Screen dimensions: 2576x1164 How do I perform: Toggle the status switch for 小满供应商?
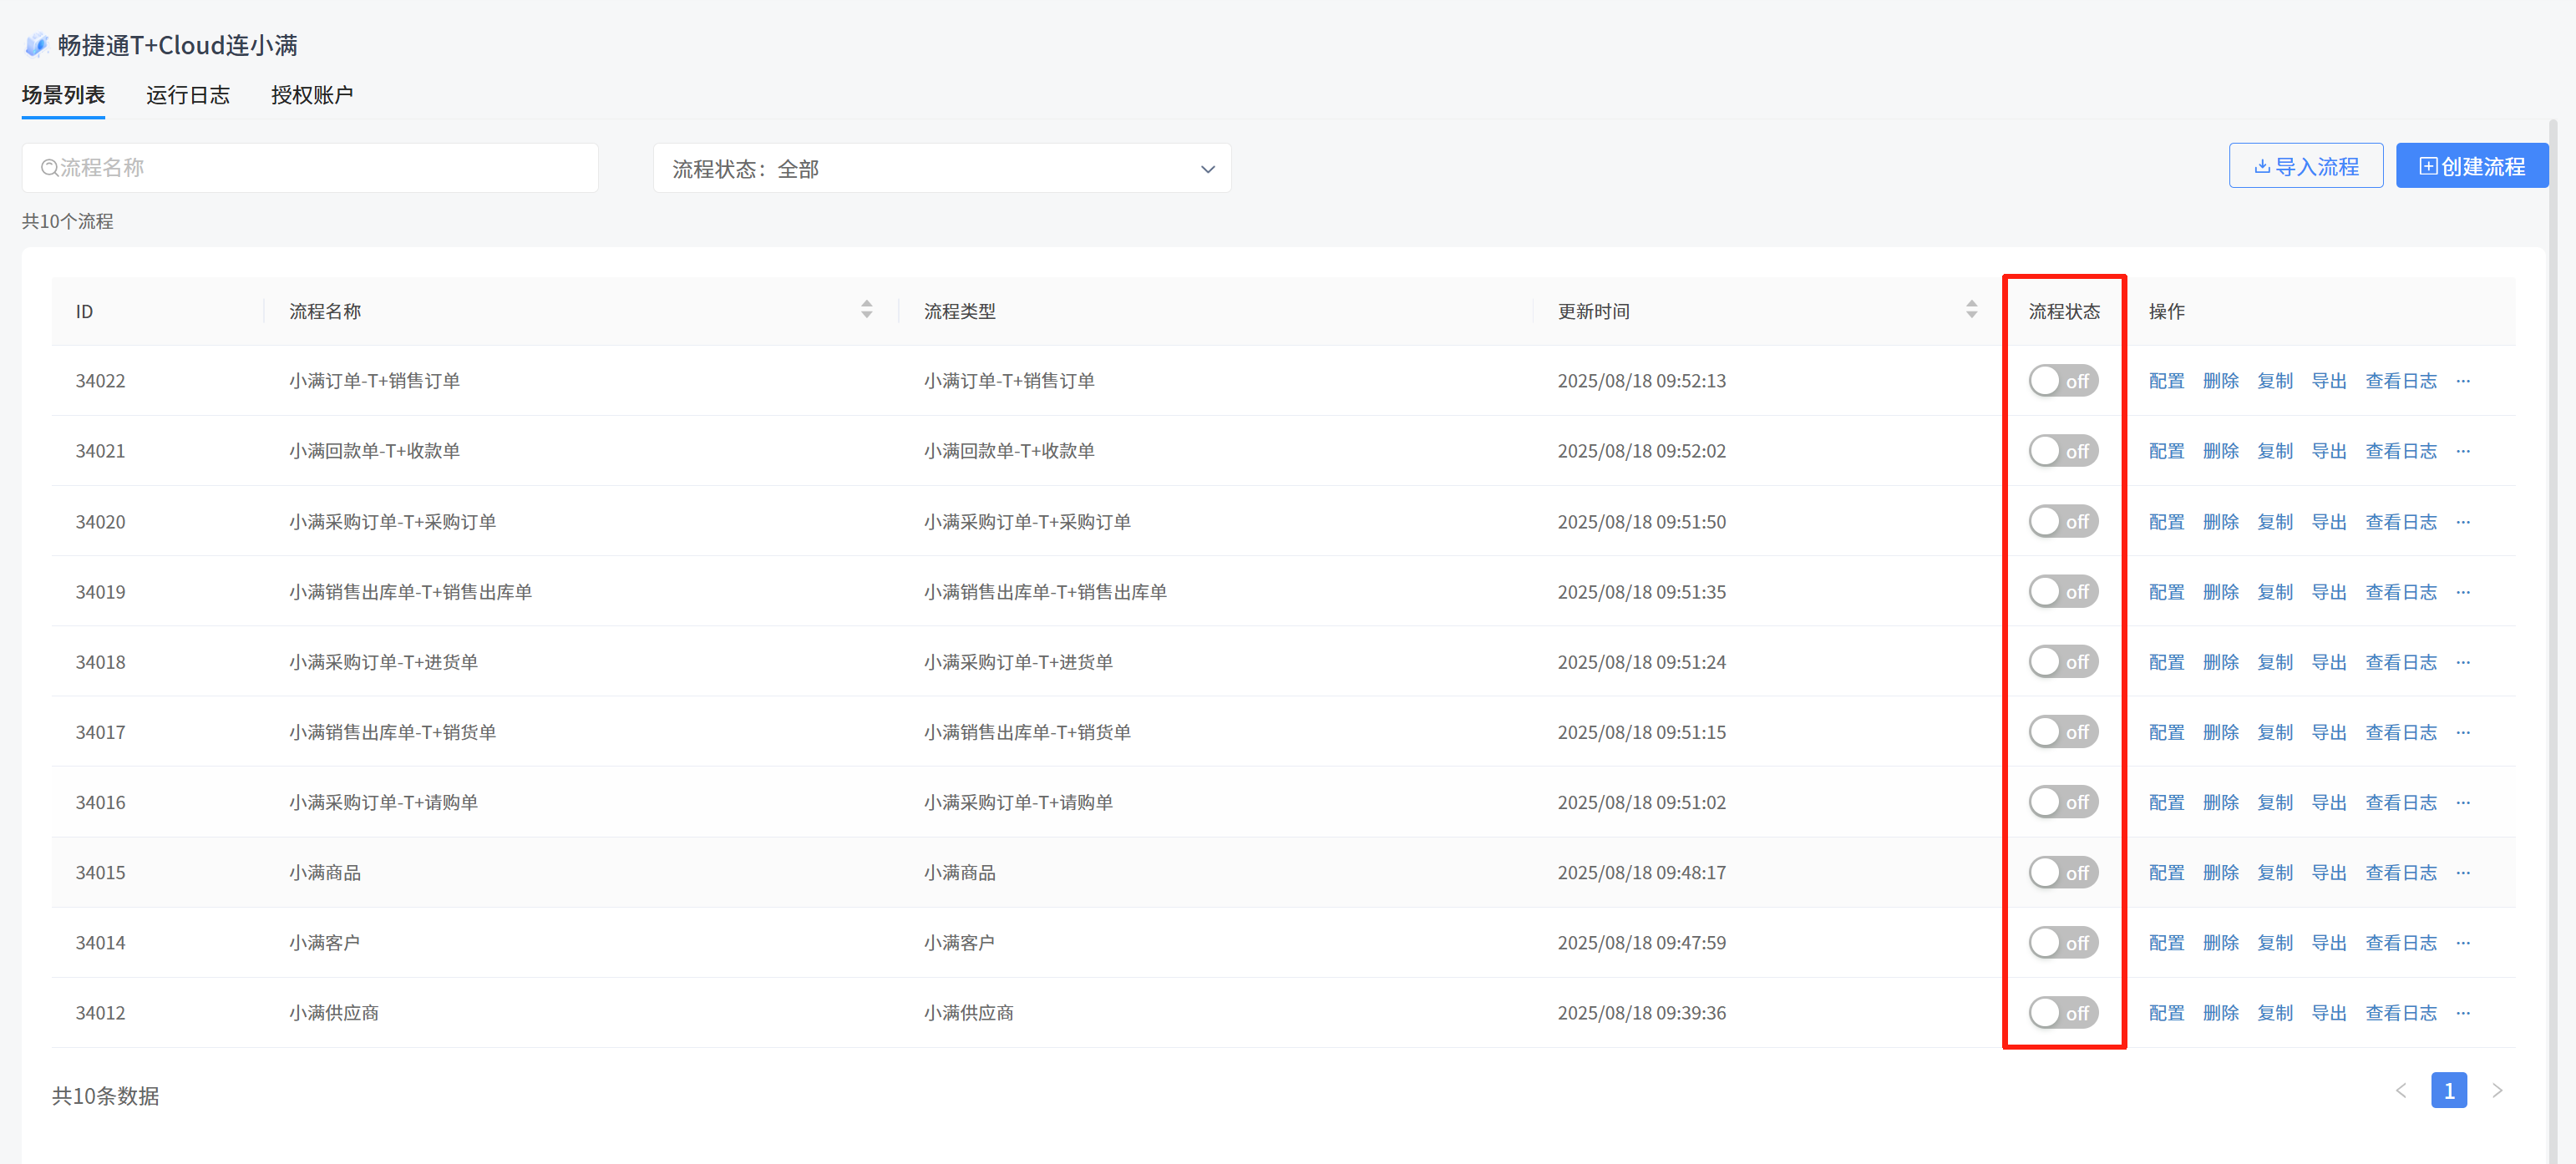[x=2062, y=1013]
